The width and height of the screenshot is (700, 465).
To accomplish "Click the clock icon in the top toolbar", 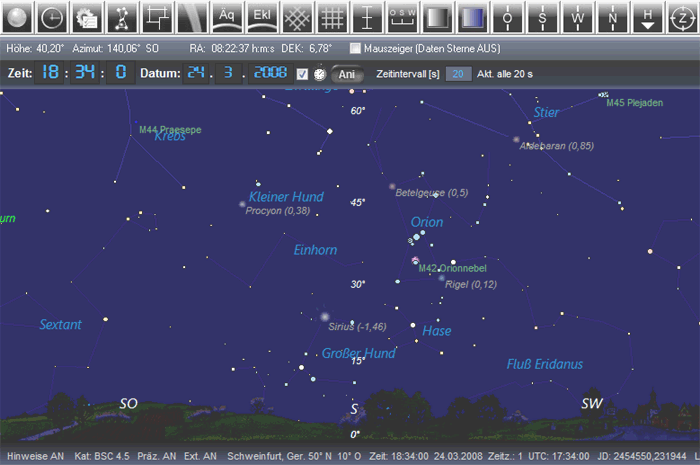I will 52,17.
